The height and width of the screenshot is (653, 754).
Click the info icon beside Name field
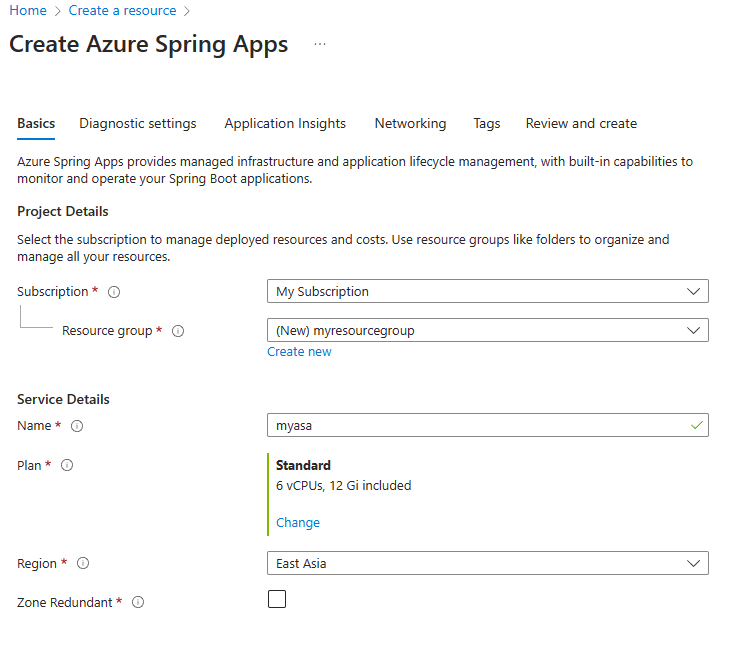tap(77, 426)
